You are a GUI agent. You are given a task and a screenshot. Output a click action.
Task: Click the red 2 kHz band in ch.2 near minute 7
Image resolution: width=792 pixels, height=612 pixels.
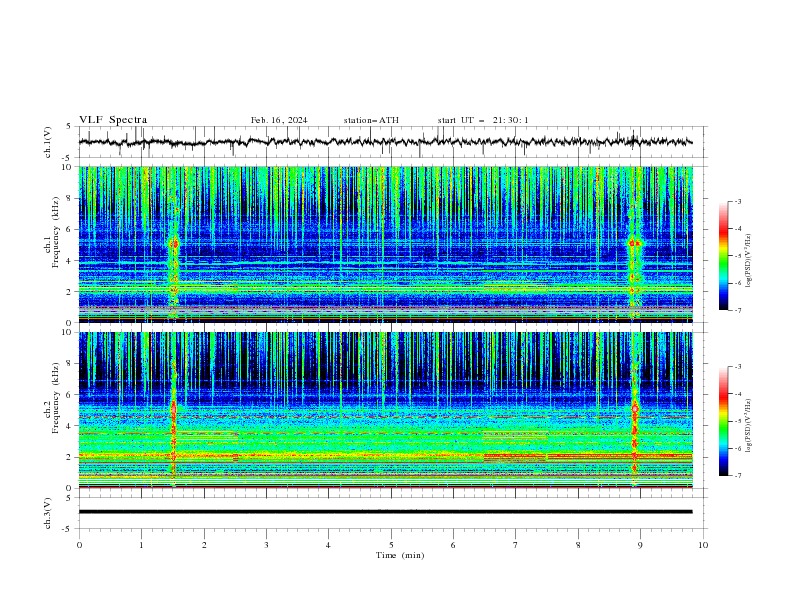click(515, 455)
